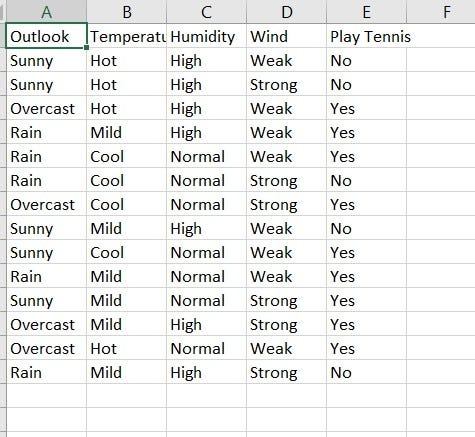Click the last row's Rain cell

[46, 372]
